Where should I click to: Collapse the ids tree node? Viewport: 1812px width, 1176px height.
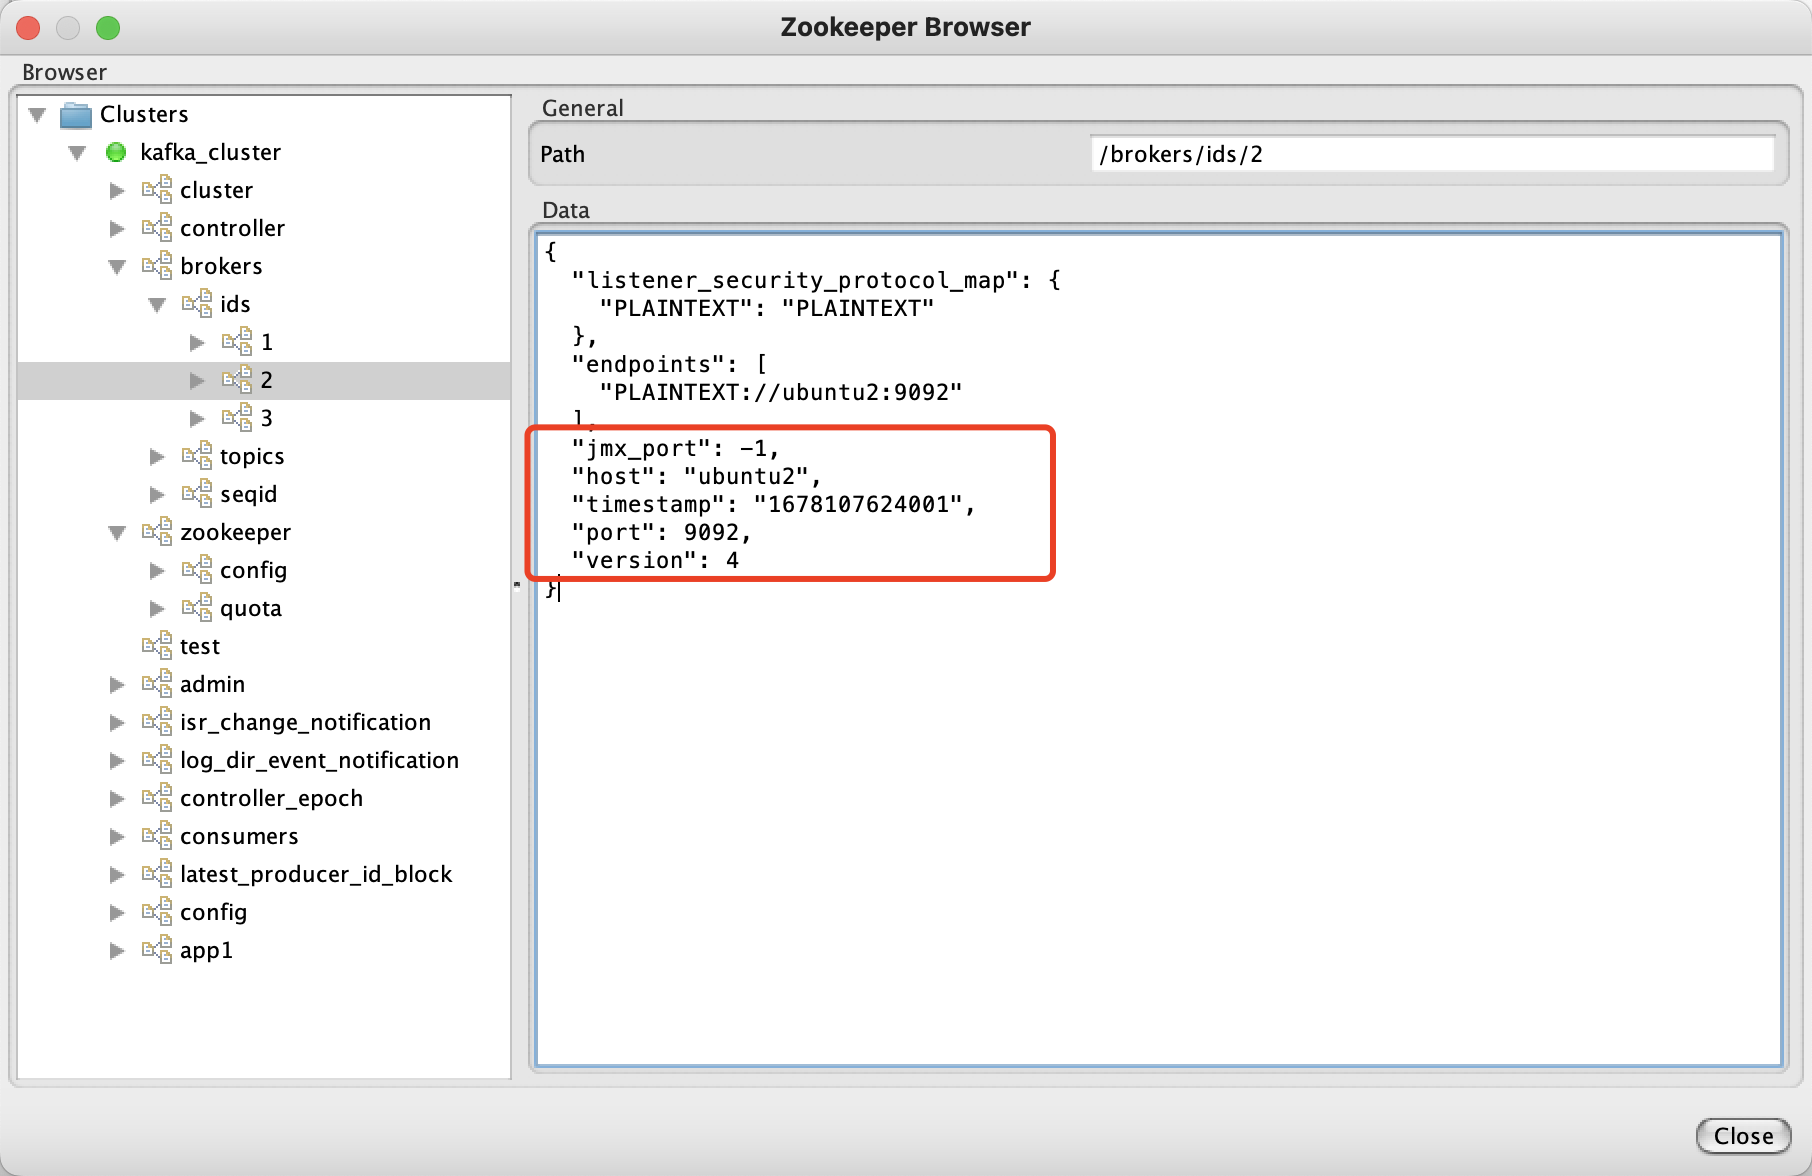(157, 305)
